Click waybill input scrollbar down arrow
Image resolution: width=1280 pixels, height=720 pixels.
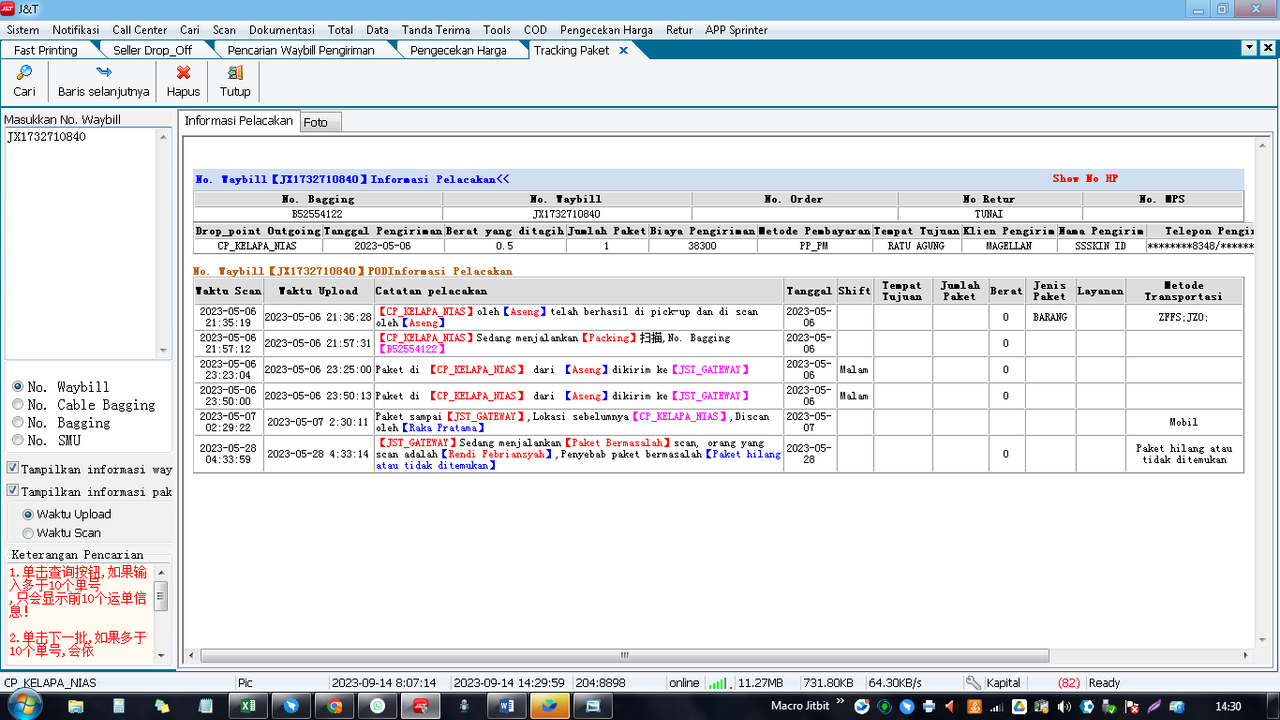(164, 351)
